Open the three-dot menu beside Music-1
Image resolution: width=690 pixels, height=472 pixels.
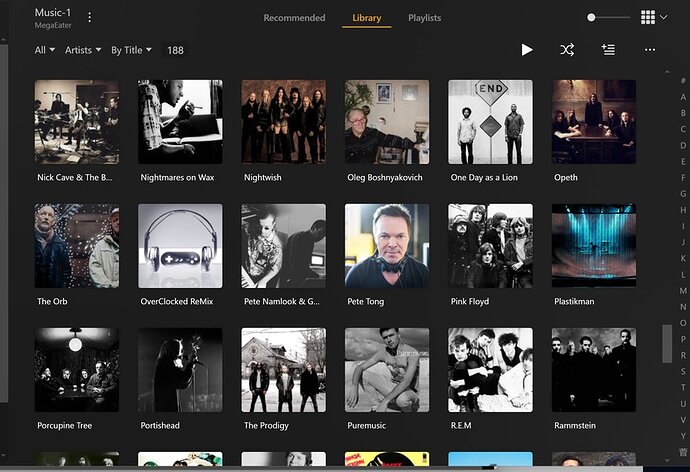[90, 18]
